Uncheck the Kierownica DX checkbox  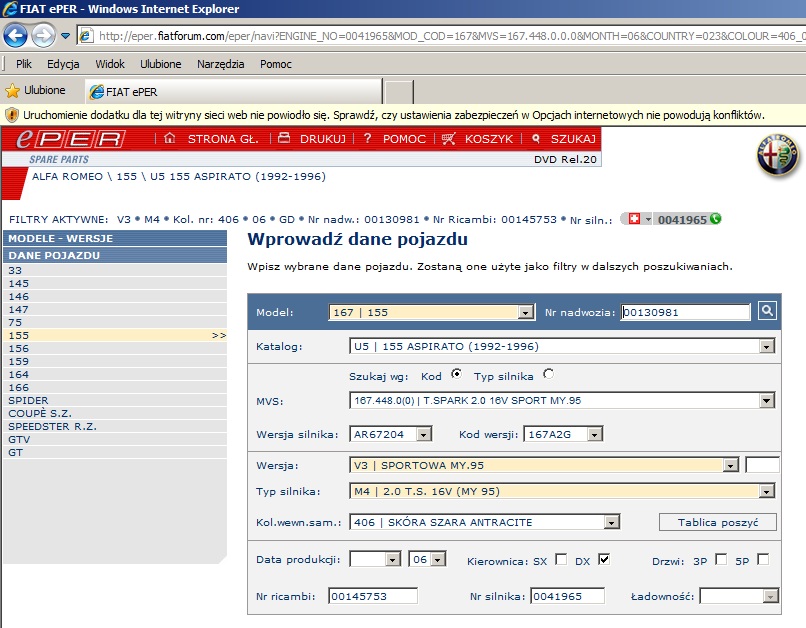604,559
